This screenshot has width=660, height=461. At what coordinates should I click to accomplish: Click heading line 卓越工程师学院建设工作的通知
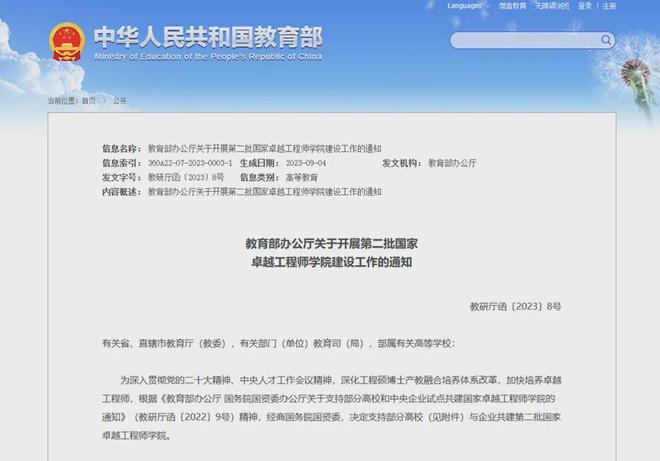(331, 262)
